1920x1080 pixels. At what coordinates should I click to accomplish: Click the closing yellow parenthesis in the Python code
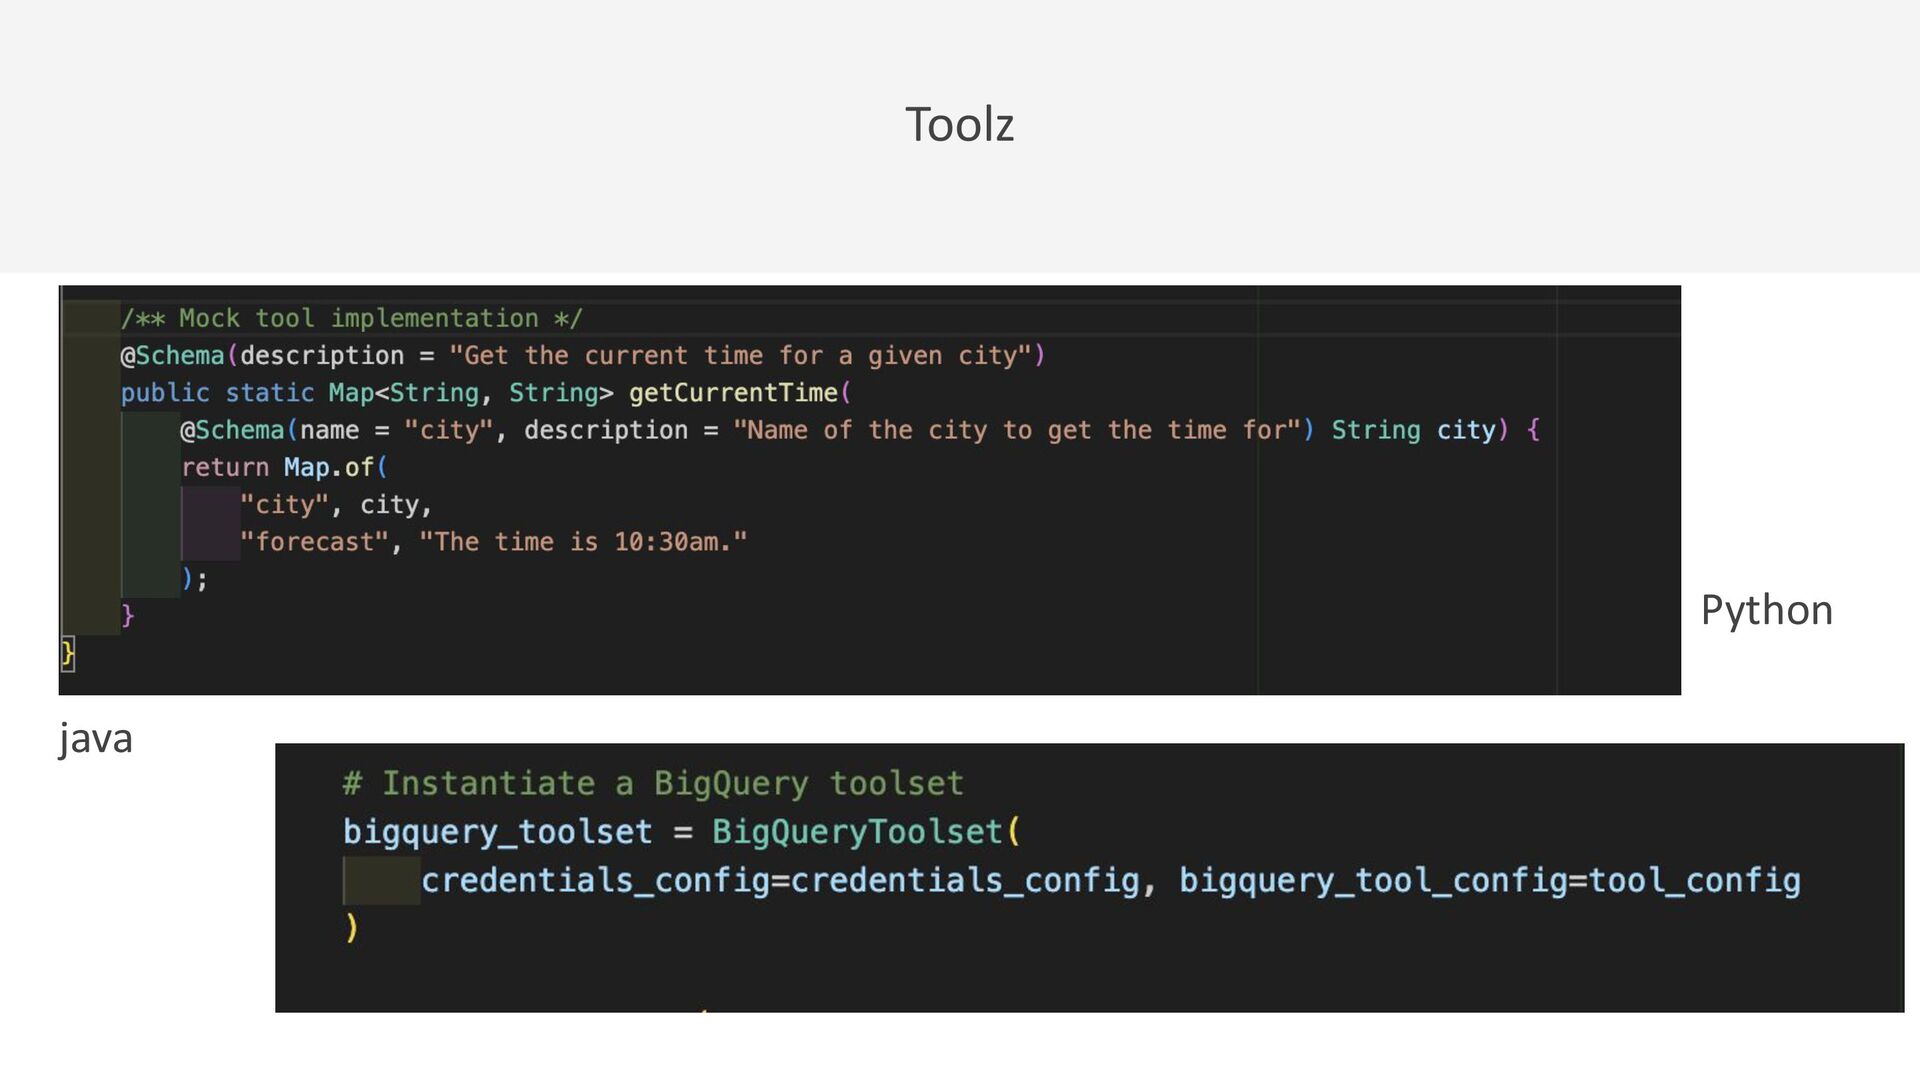point(351,928)
